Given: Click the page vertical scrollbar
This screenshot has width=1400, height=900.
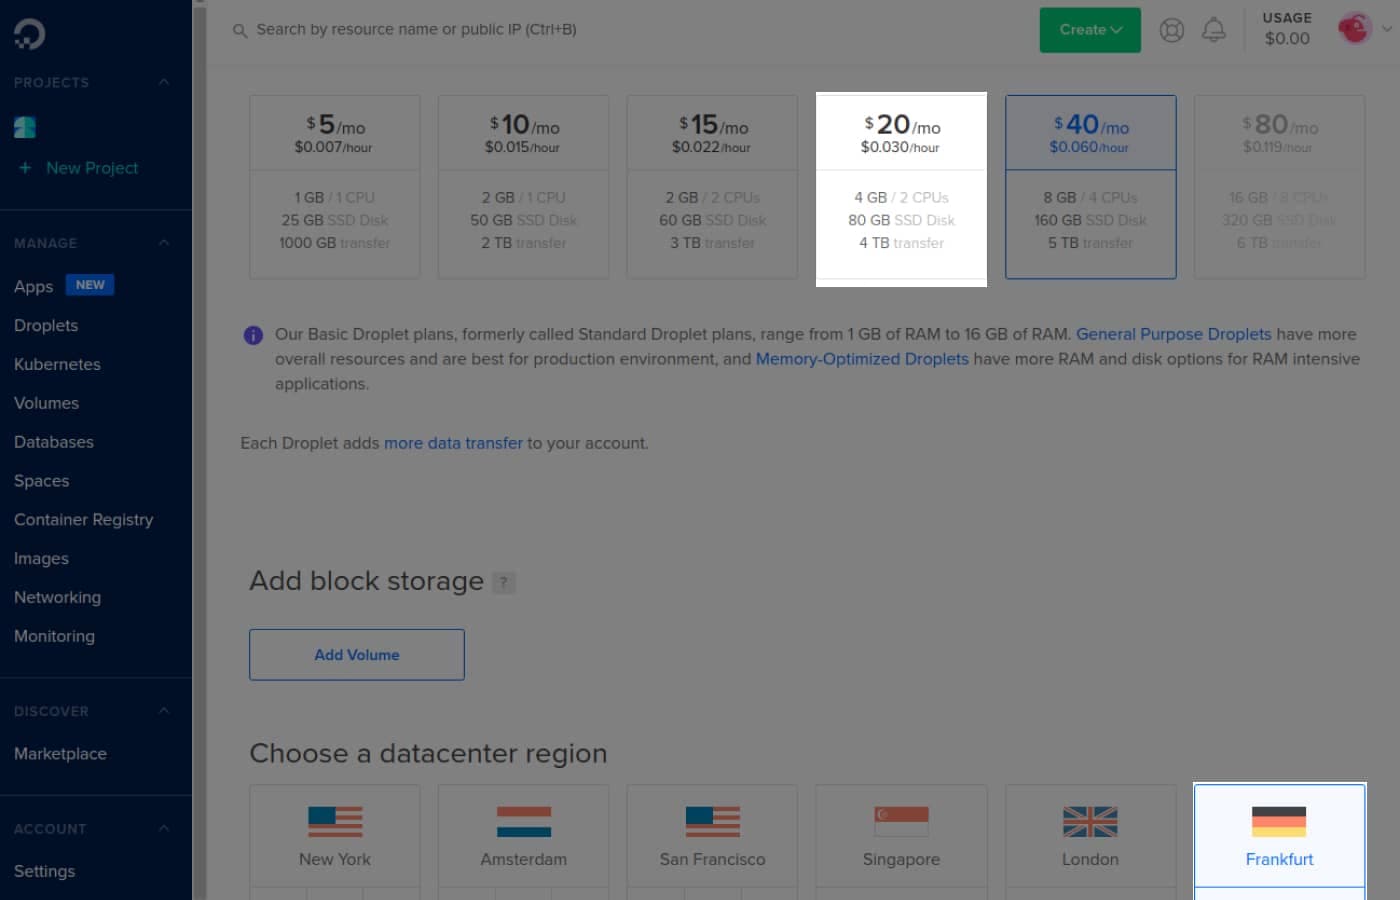Looking at the screenshot, I should click(199, 450).
